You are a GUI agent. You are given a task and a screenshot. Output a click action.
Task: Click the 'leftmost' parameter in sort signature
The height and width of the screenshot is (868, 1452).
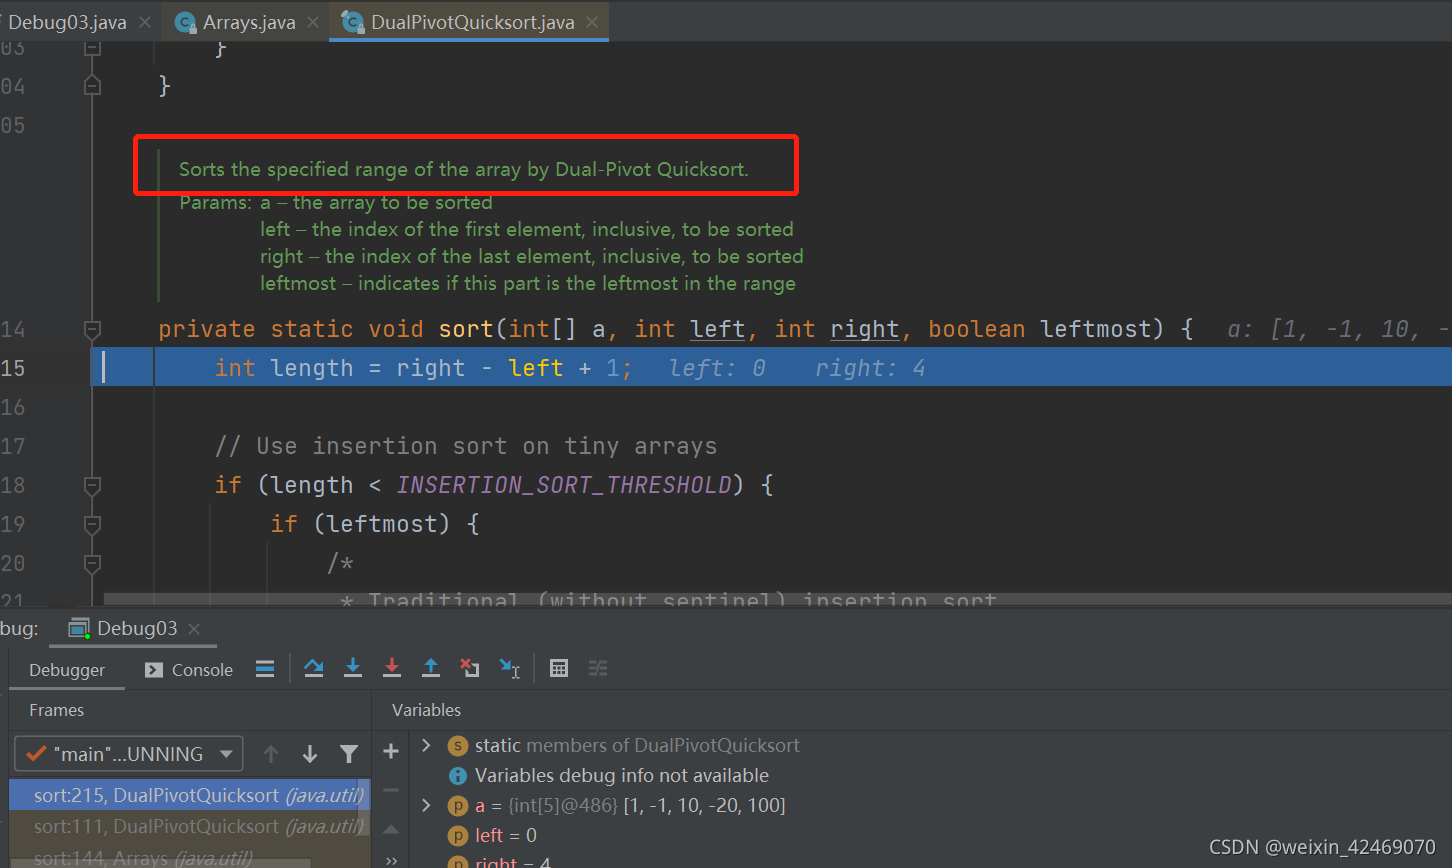pyautogui.click(x=1096, y=329)
